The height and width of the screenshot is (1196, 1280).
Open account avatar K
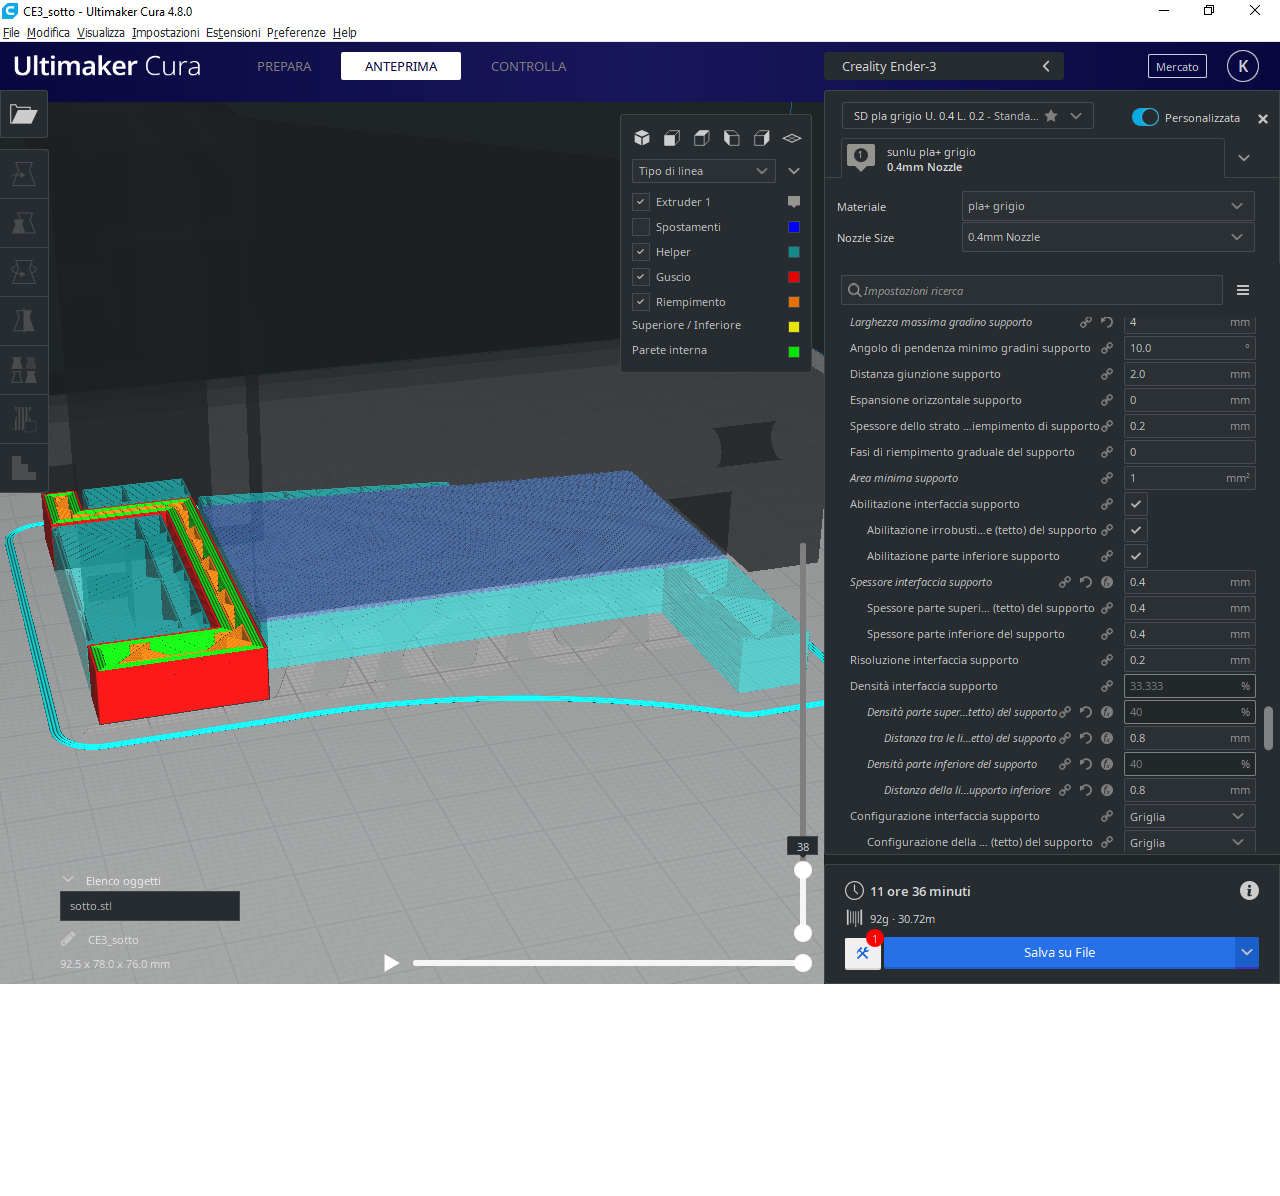click(x=1243, y=66)
